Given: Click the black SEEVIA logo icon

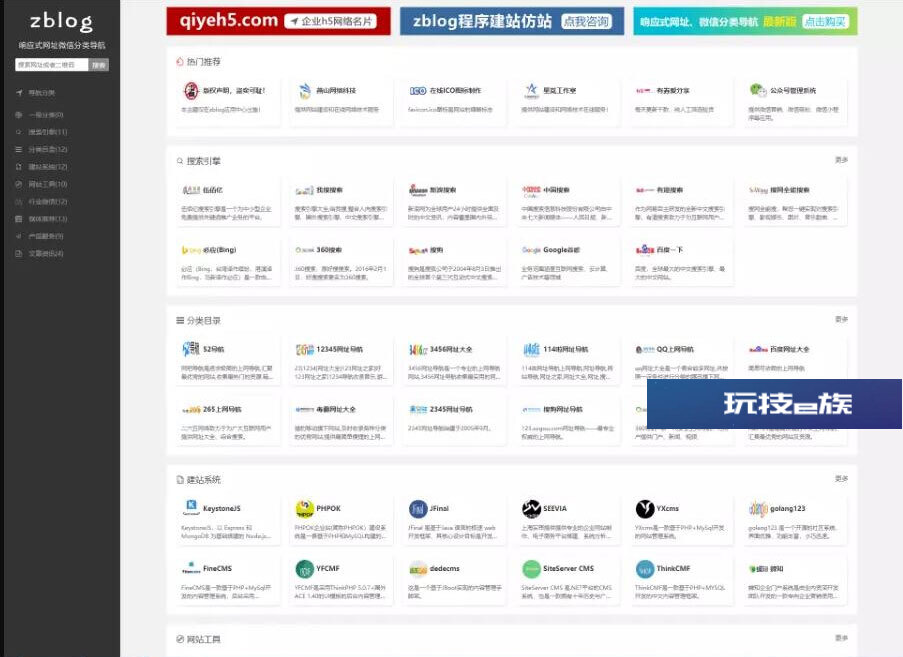Looking at the screenshot, I should (x=531, y=508).
